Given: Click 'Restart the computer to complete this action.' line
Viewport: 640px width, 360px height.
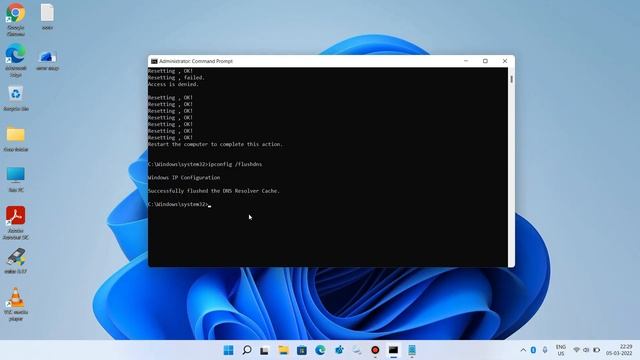Looking at the screenshot, I should (x=215, y=144).
